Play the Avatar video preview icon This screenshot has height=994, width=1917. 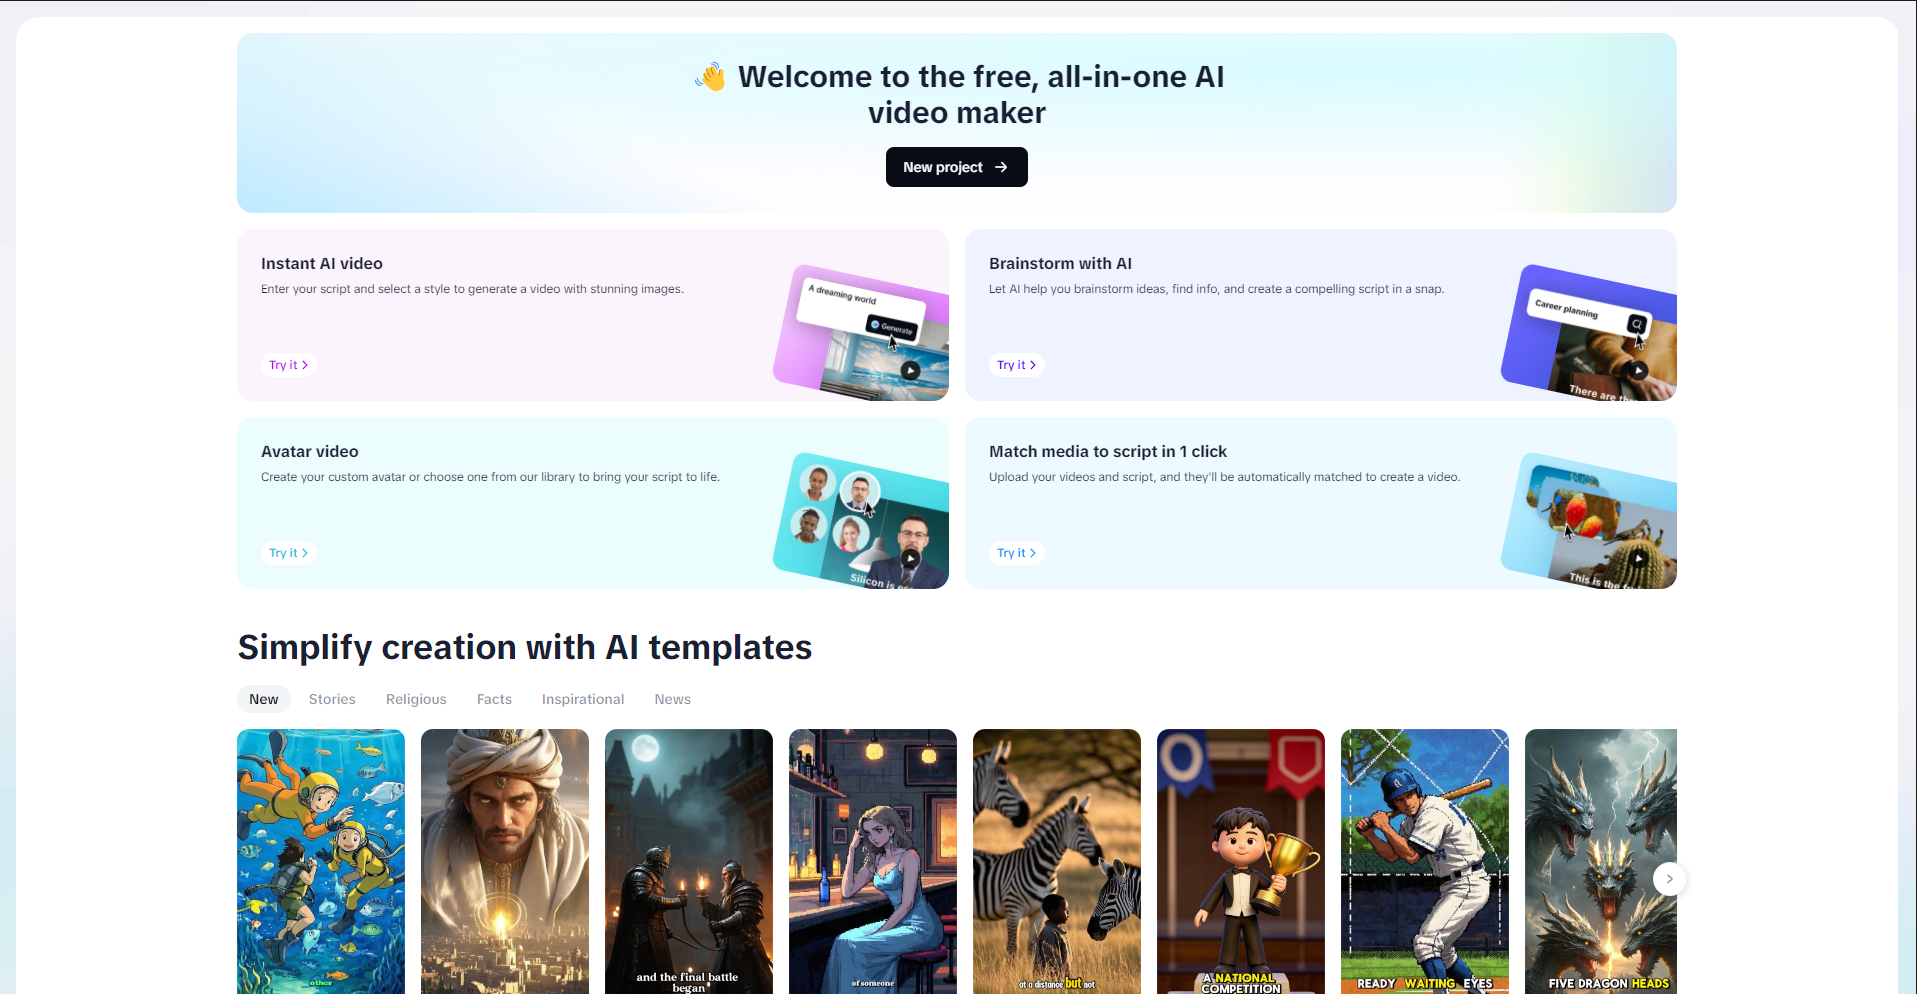point(910,558)
